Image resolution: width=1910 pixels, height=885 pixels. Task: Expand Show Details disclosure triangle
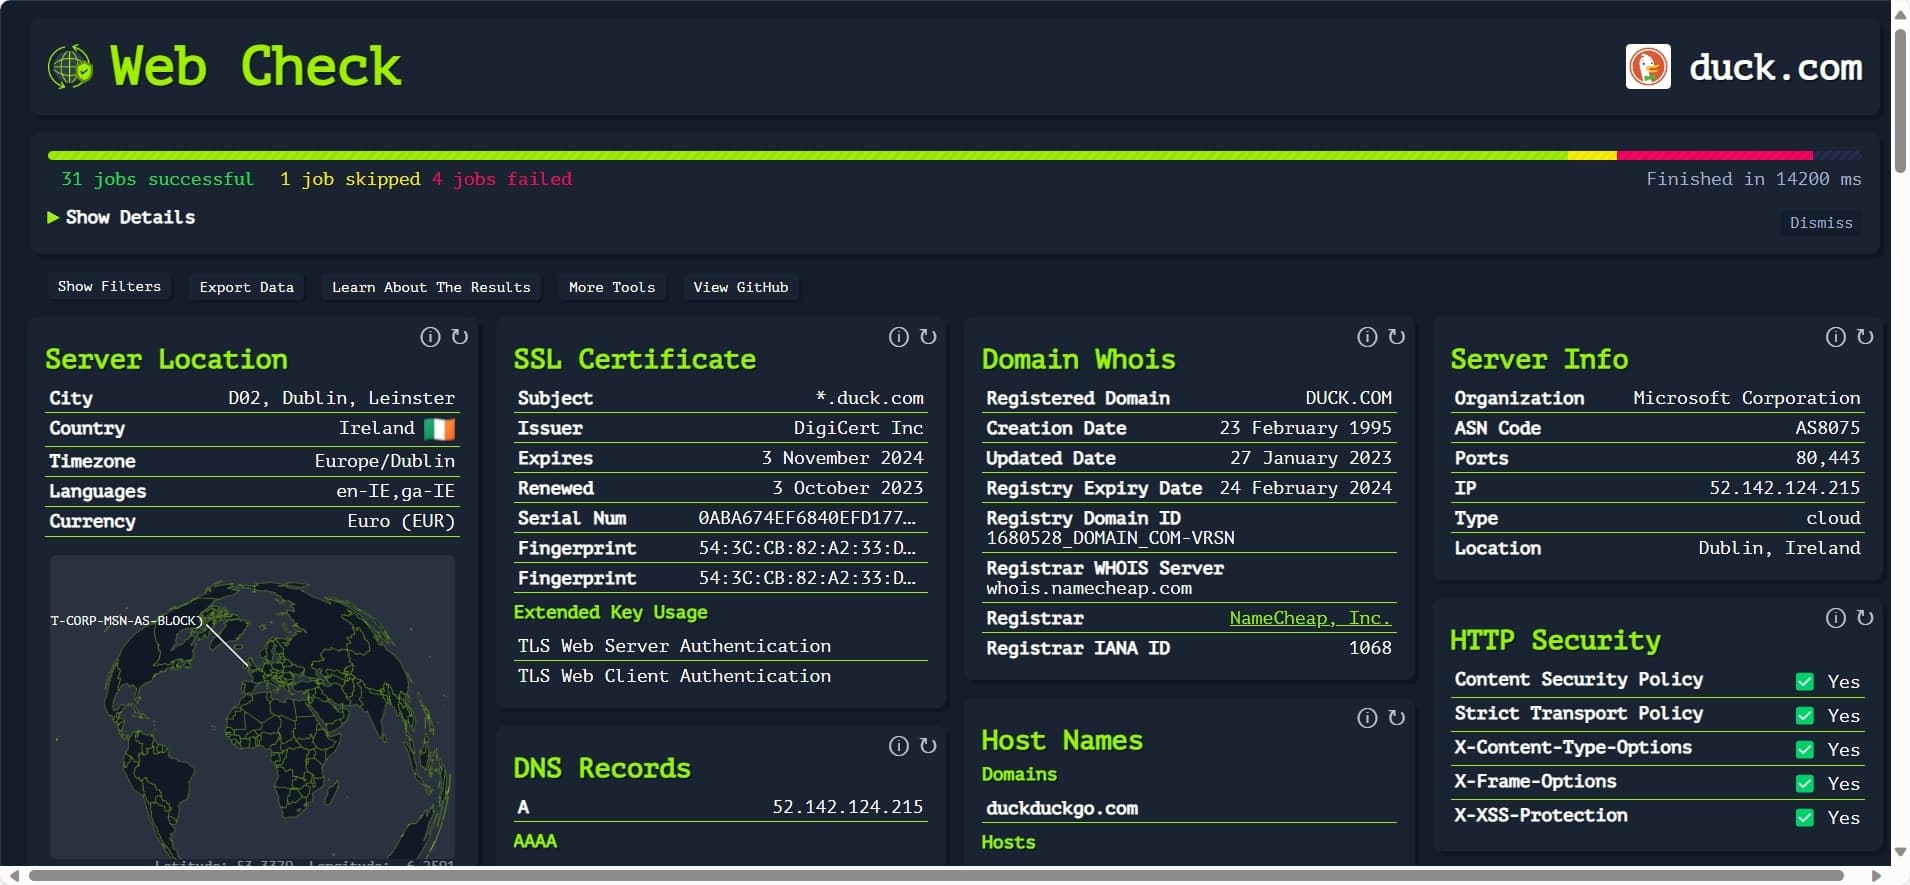point(53,217)
